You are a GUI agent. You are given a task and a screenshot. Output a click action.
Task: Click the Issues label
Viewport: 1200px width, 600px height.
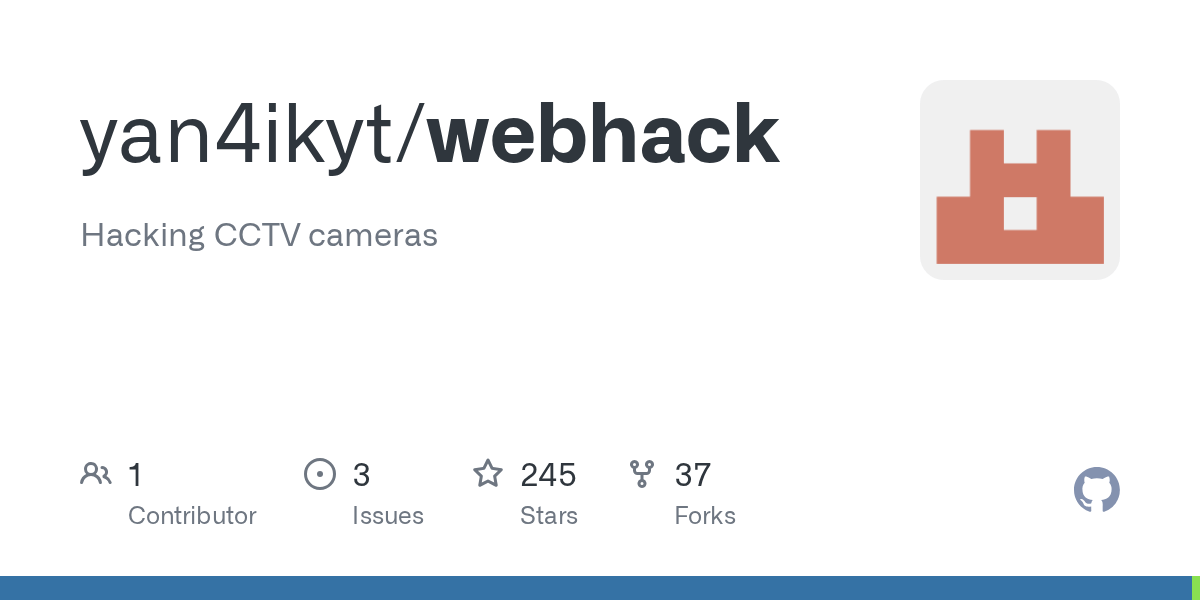coord(388,516)
